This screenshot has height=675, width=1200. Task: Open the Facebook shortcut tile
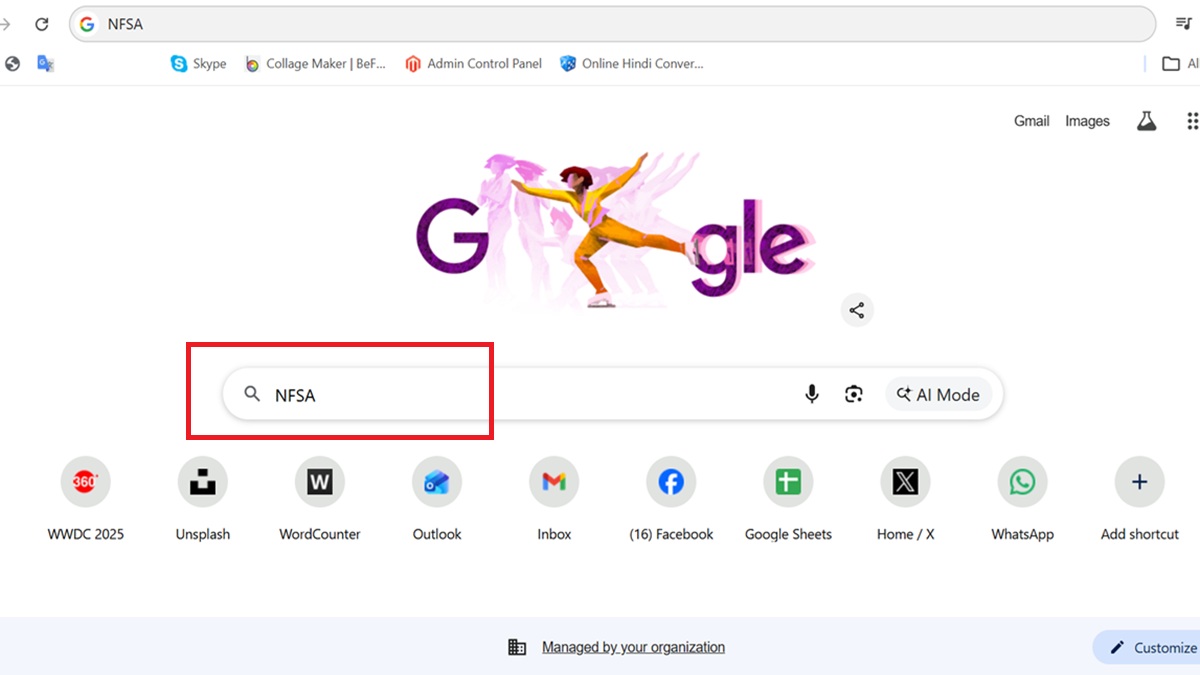click(x=671, y=483)
